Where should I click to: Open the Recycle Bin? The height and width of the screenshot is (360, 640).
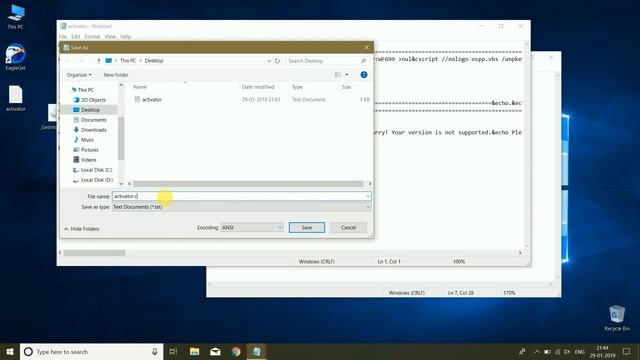tap(617, 318)
